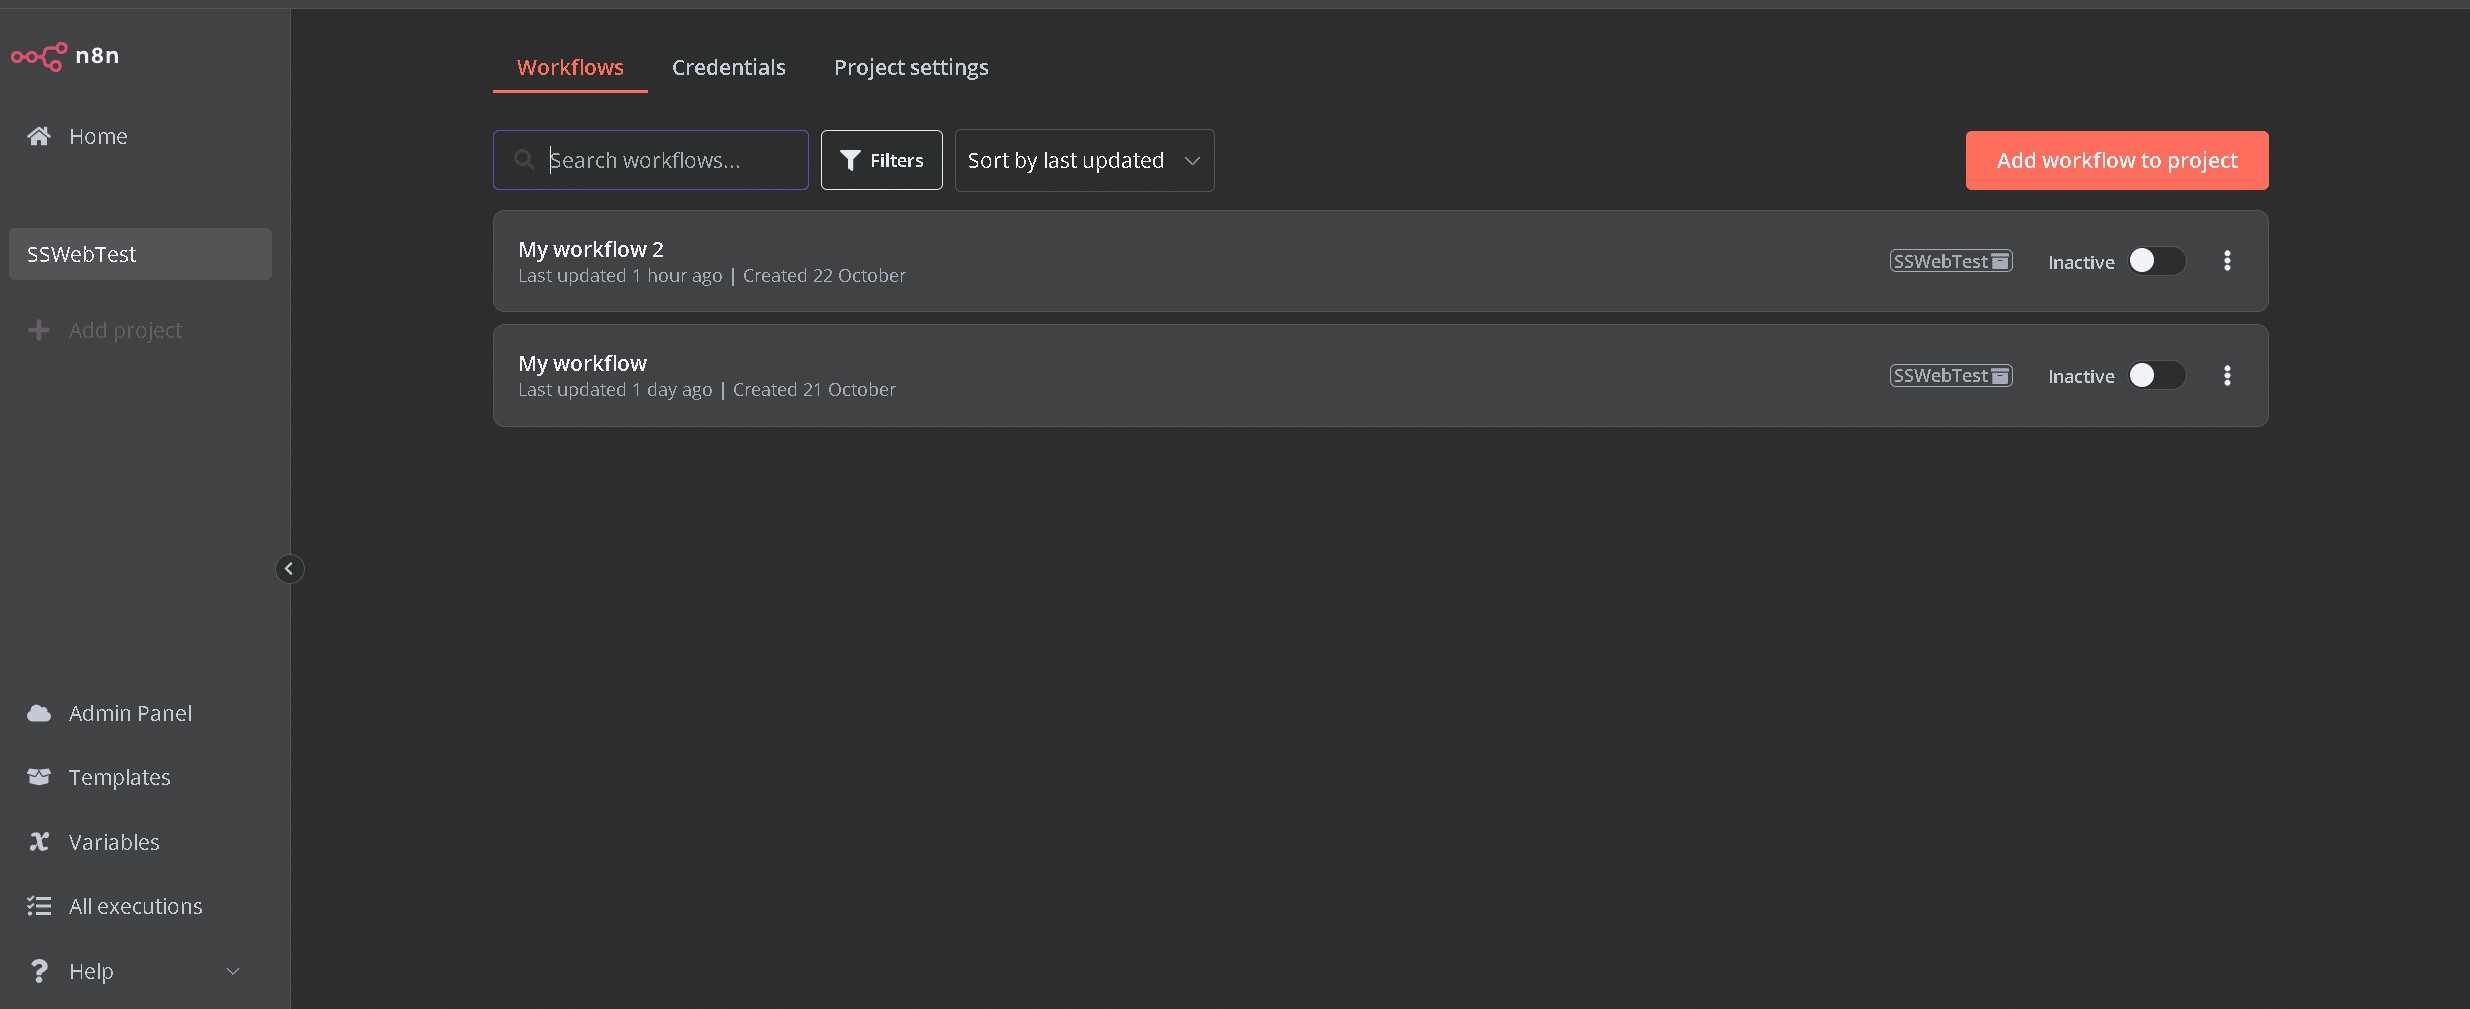Open the Filters button
2470x1009 pixels.
pyautogui.click(x=881, y=160)
